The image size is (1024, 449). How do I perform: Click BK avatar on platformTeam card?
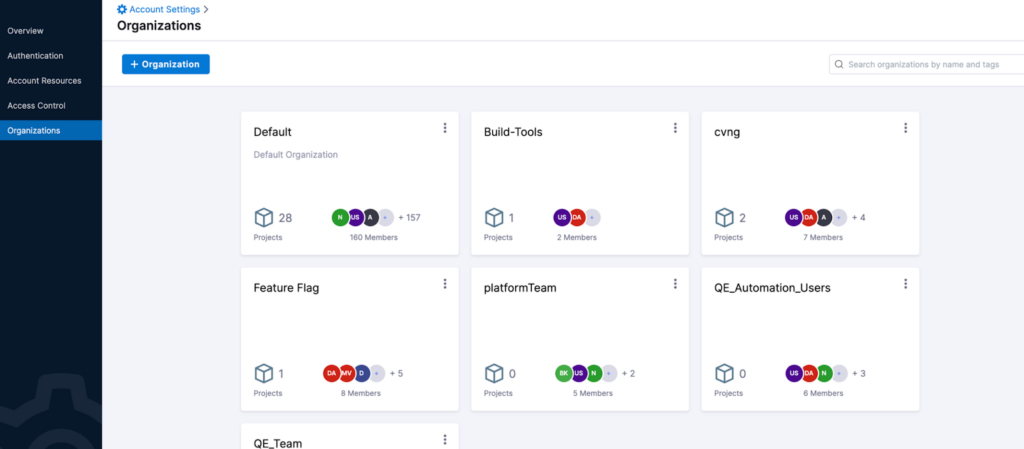point(564,373)
